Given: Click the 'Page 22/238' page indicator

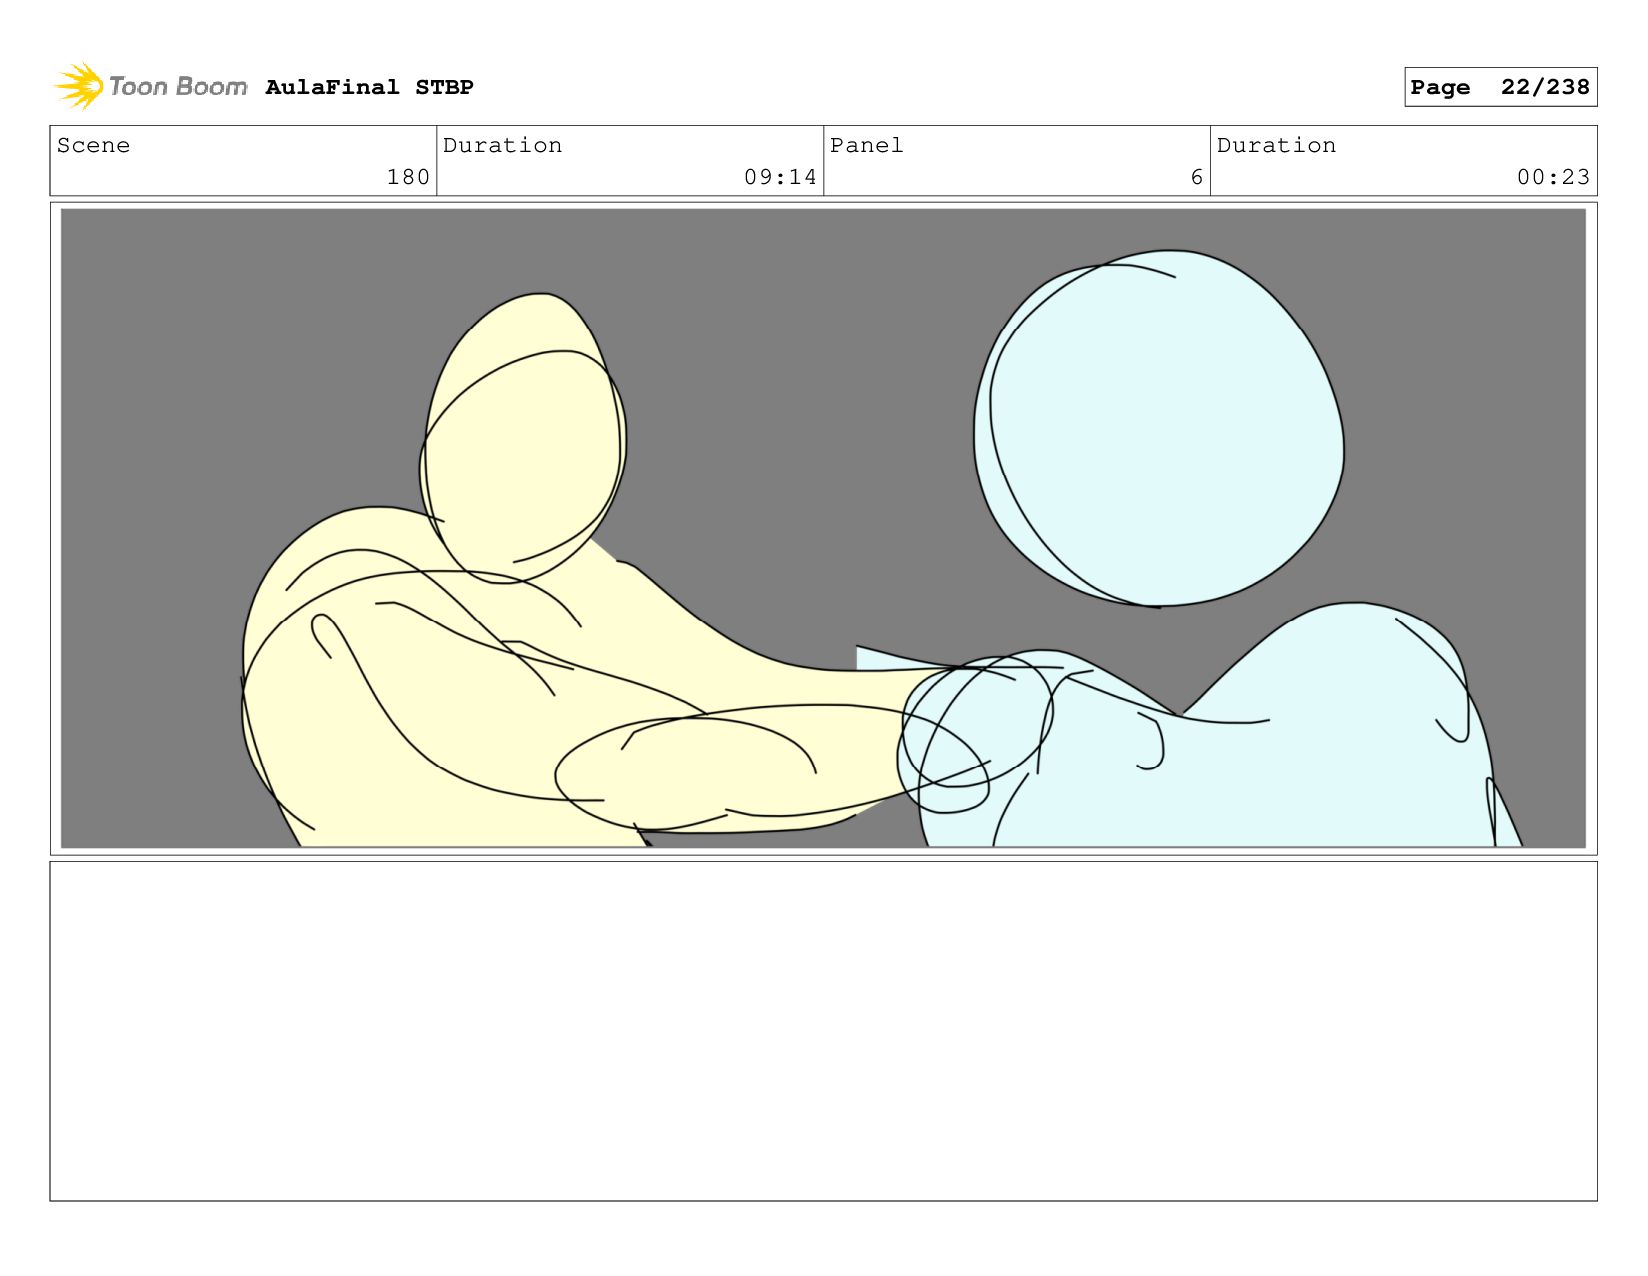Looking at the screenshot, I should (1500, 87).
